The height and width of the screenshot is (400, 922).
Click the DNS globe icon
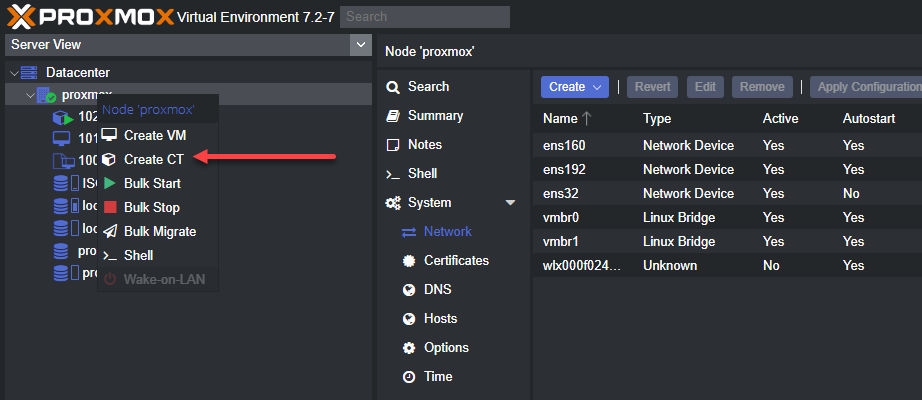(409, 290)
